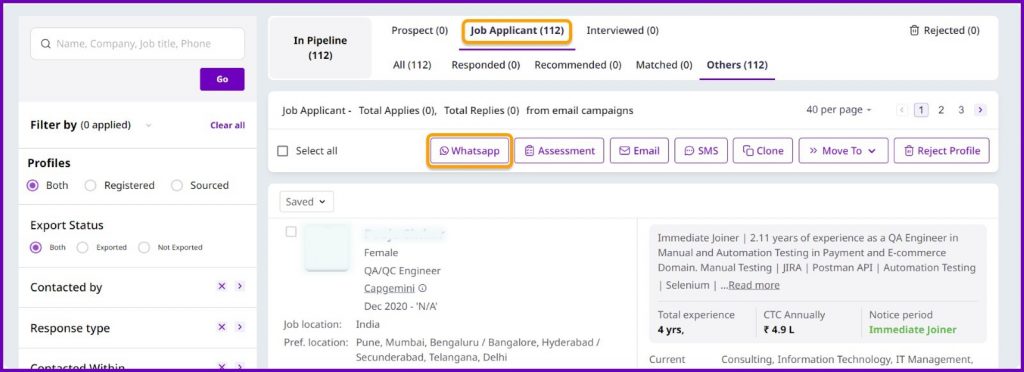Choose Exported under Export Status
Viewport: 1024px width, 372px height.
[82, 247]
